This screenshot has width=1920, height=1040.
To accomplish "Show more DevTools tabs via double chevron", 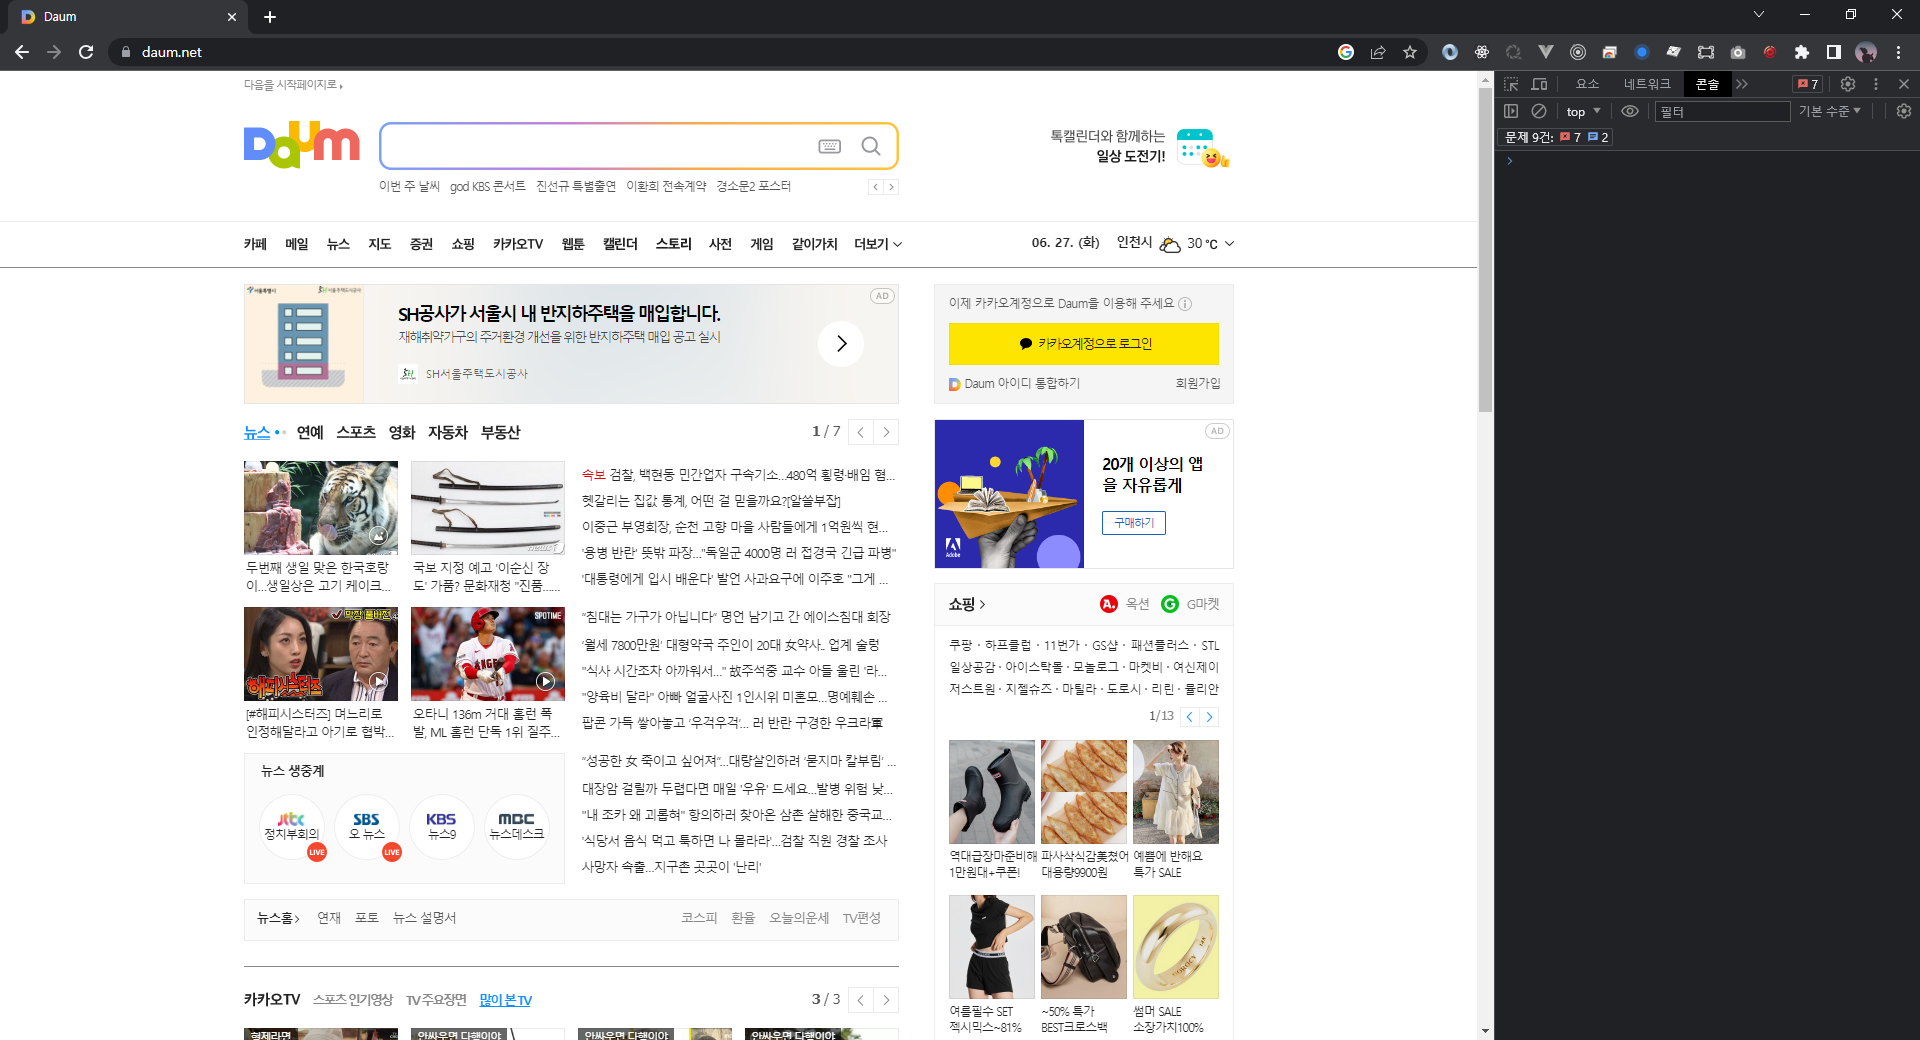I will (x=1742, y=84).
